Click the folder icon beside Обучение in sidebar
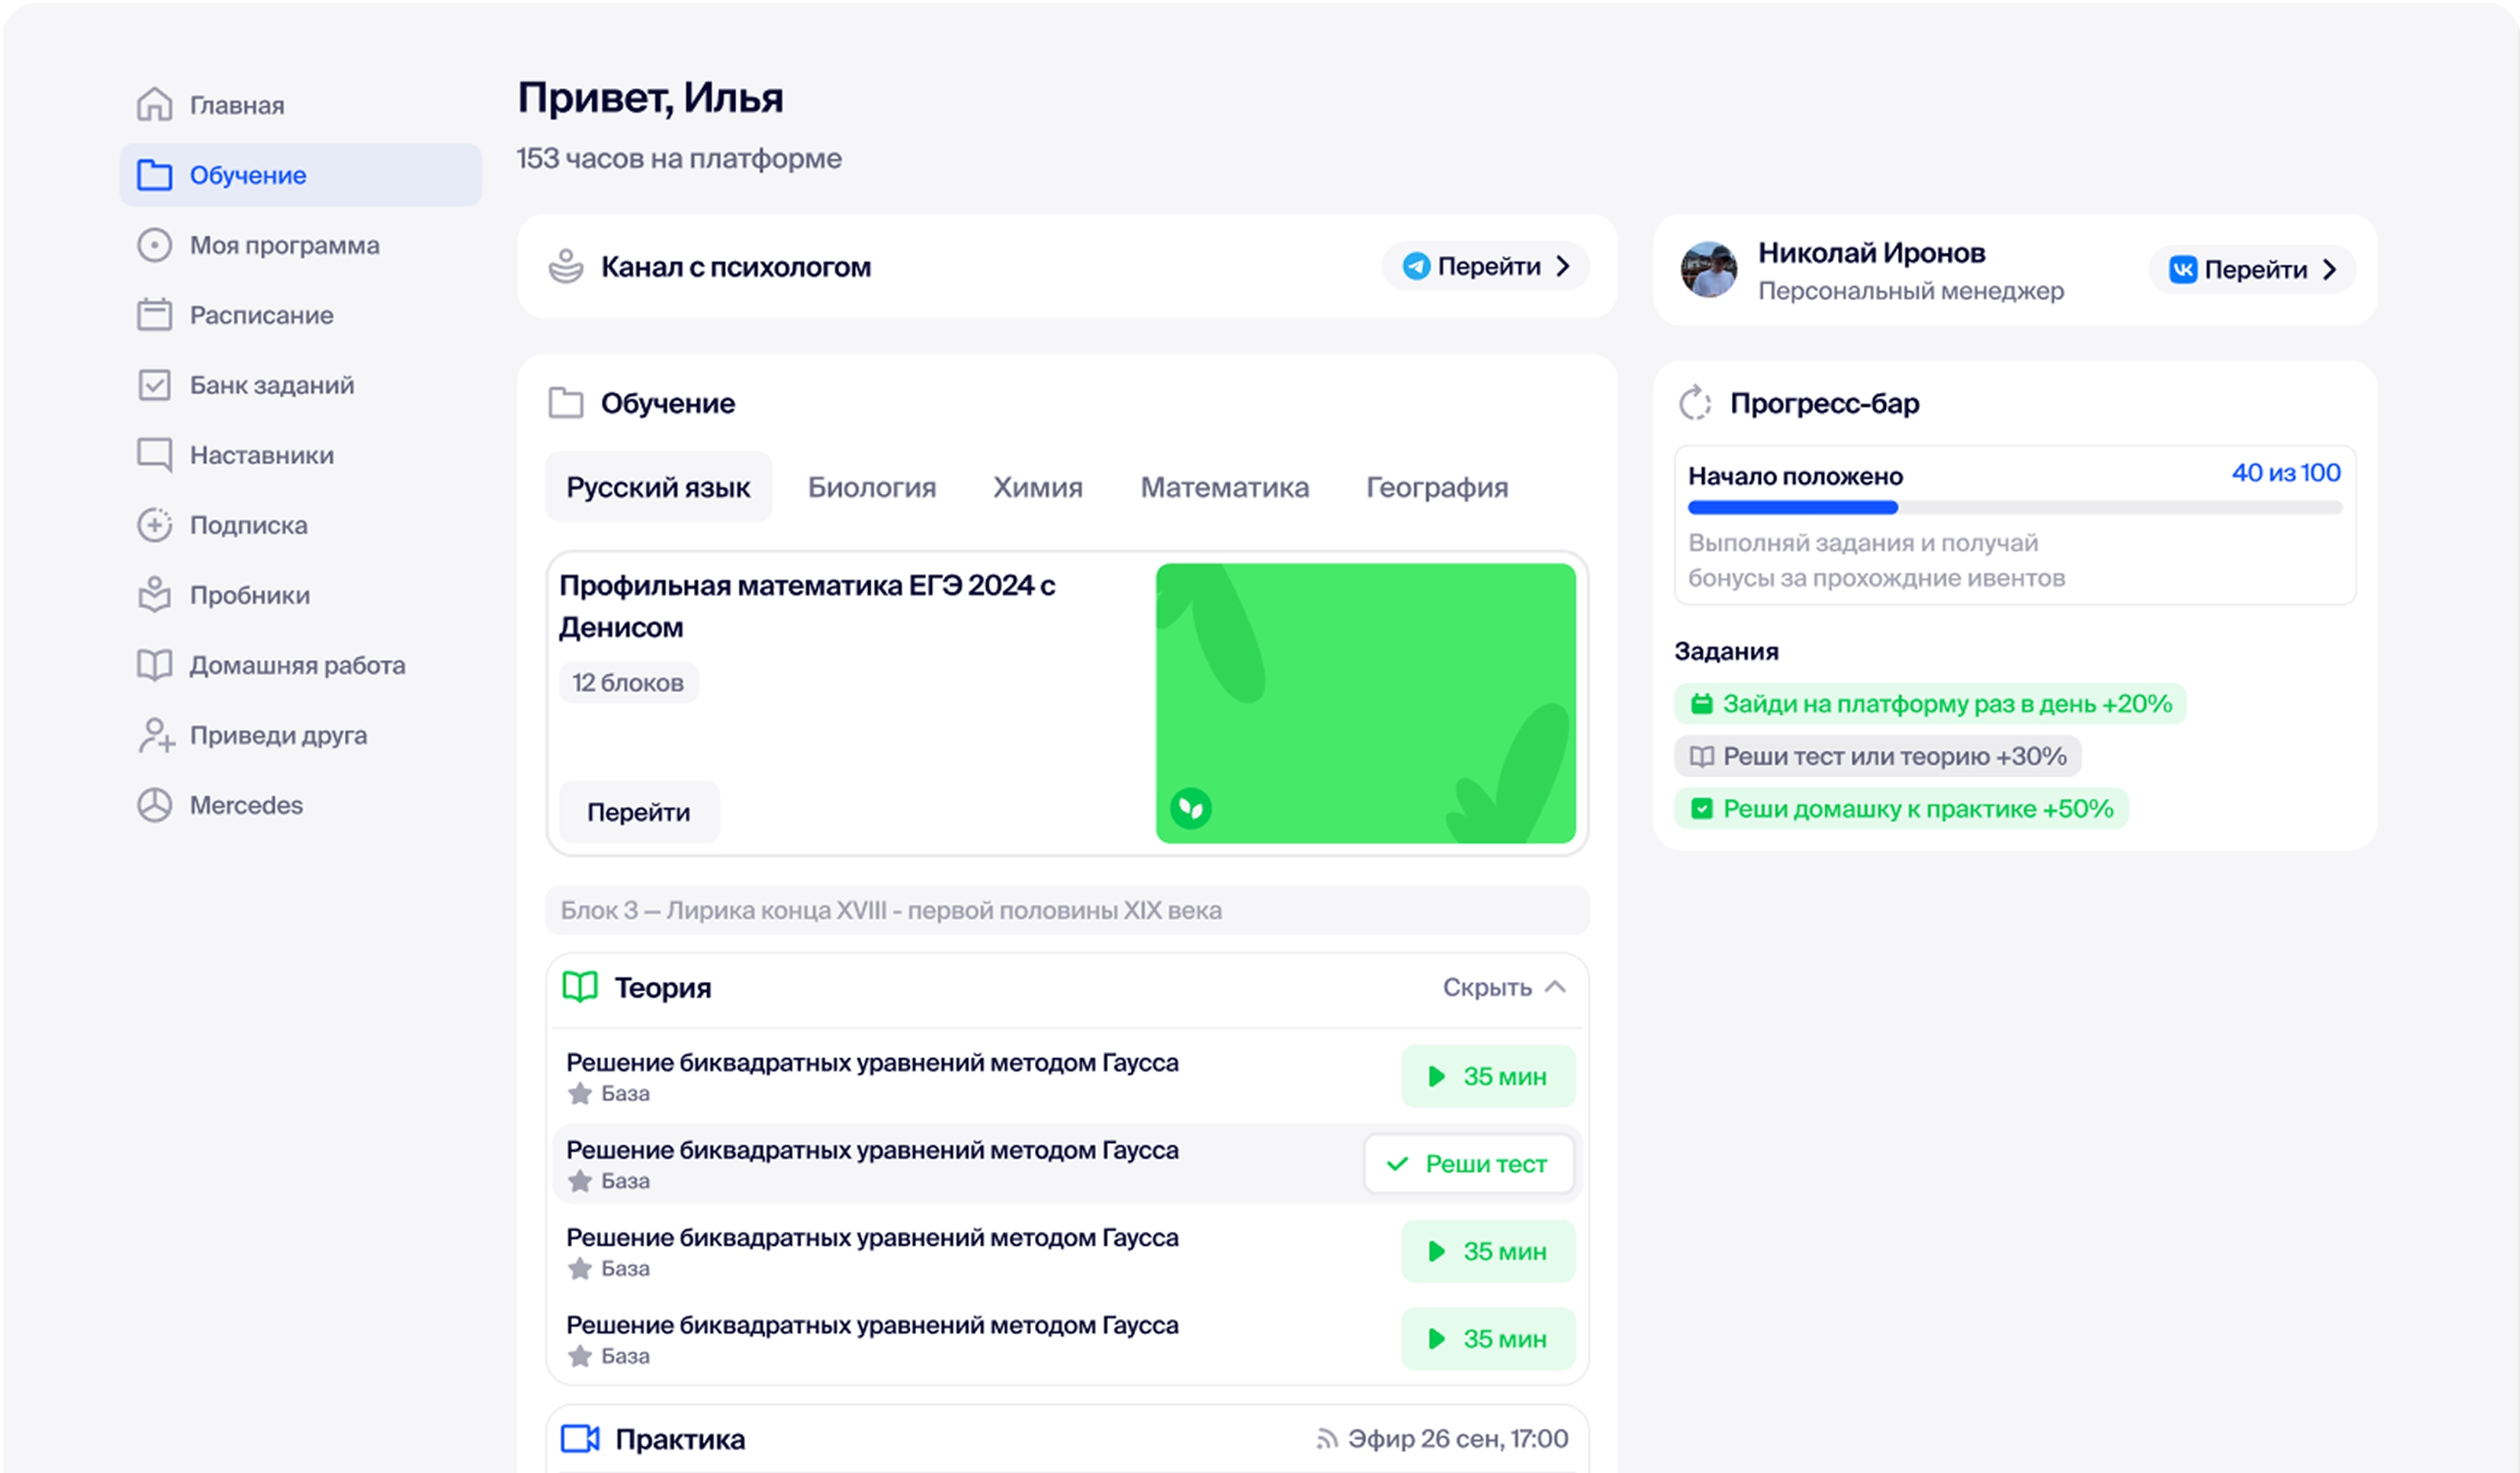The height and width of the screenshot is (1473, 2520). point(154,175)
